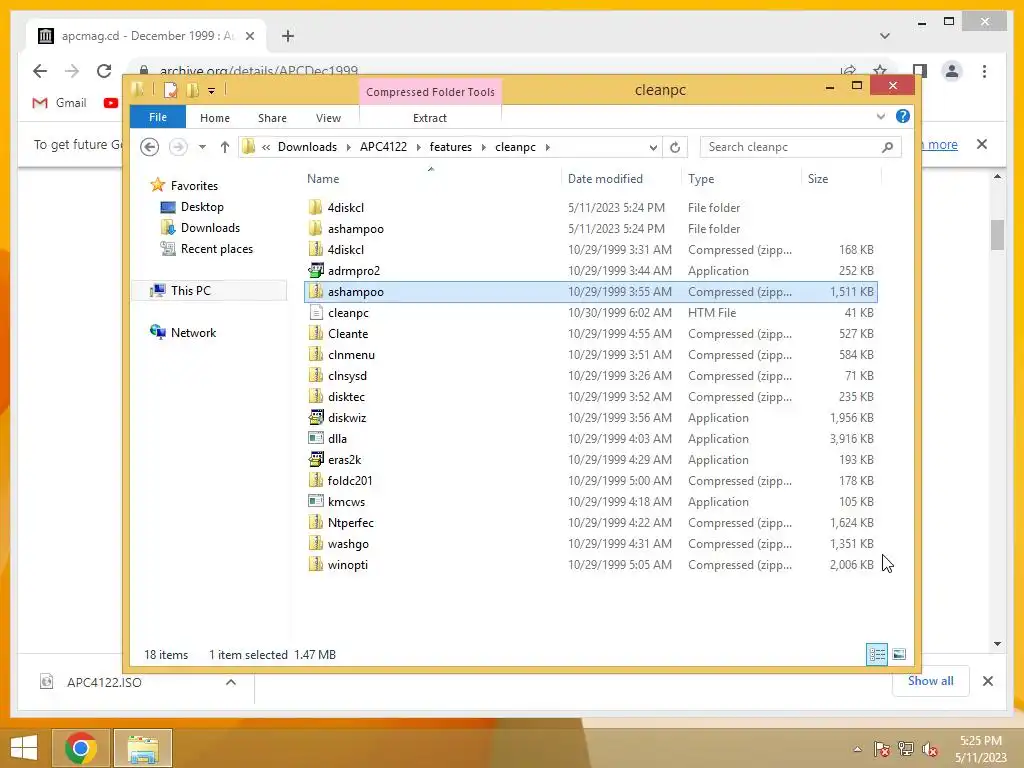The width and height of the screenshot is (1024, 768).
Task: Expand recent locations dropdown arrow
Action: click(202, 147)
